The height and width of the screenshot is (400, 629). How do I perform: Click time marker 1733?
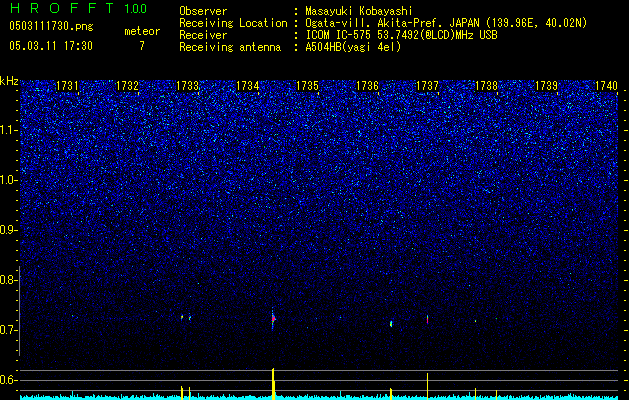[x=187, y=86]
